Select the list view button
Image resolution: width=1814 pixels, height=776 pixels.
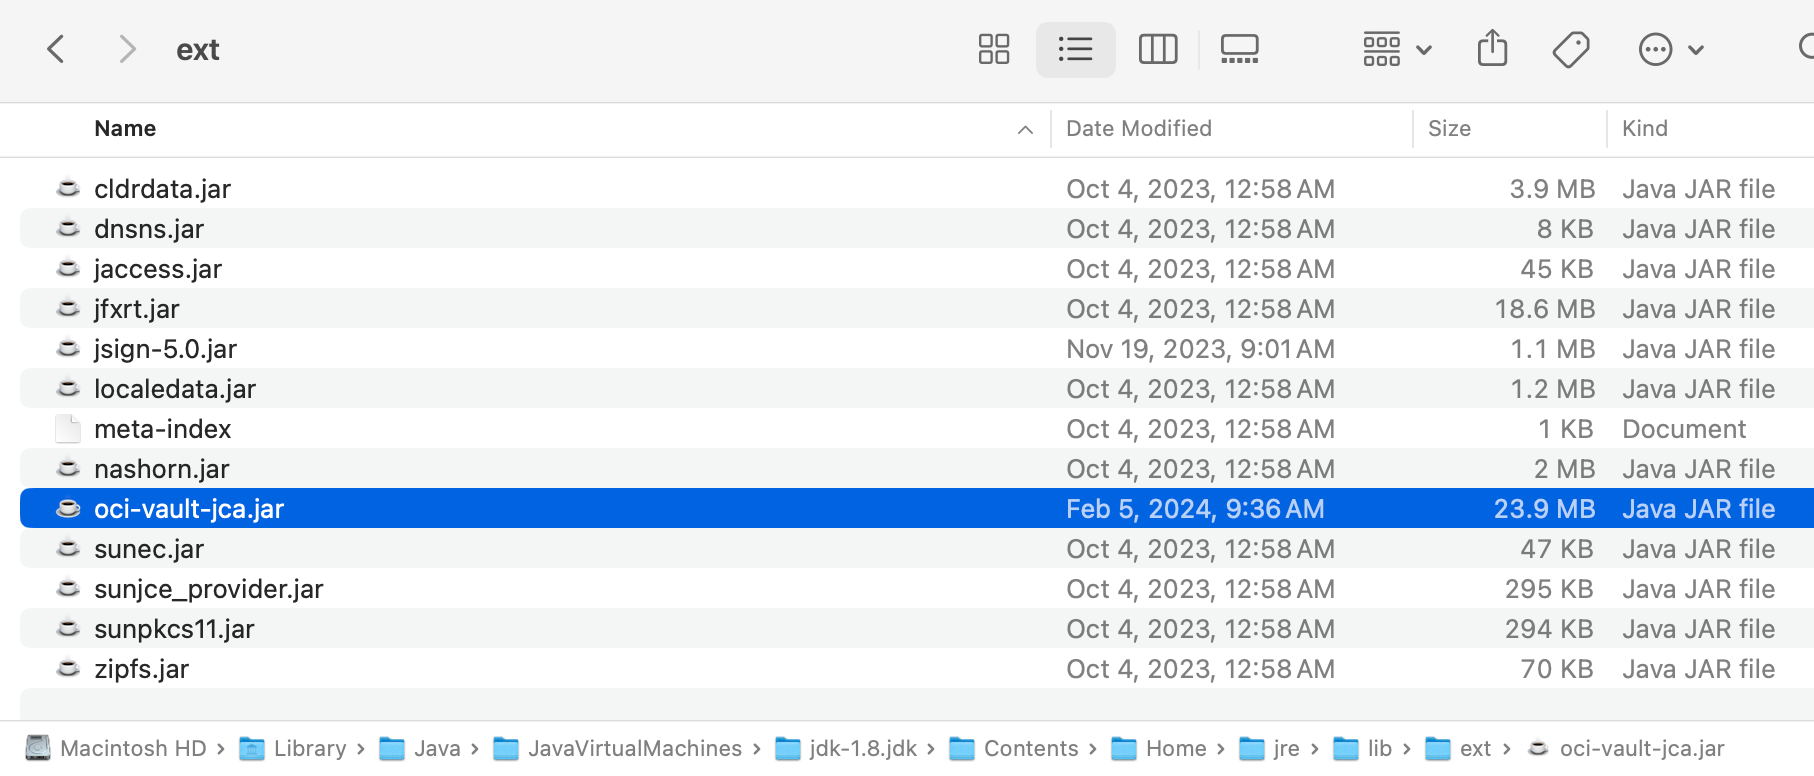pyautogui.click(x=1075, y=49)
